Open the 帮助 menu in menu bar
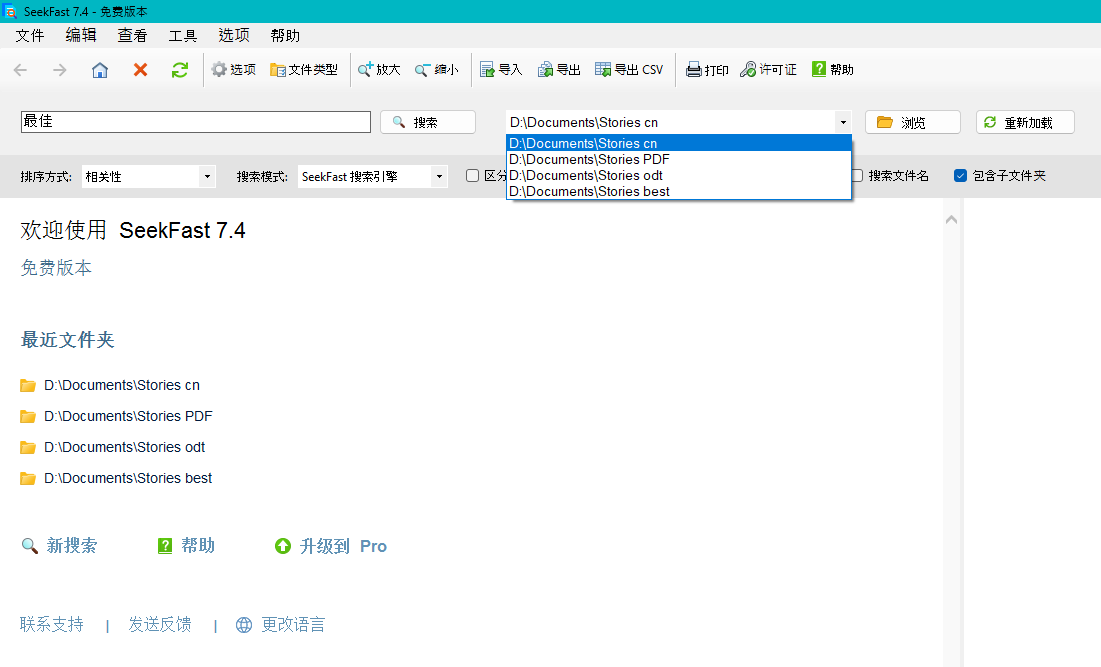Viewport: 1101px width, 667px height. point(285,35)
